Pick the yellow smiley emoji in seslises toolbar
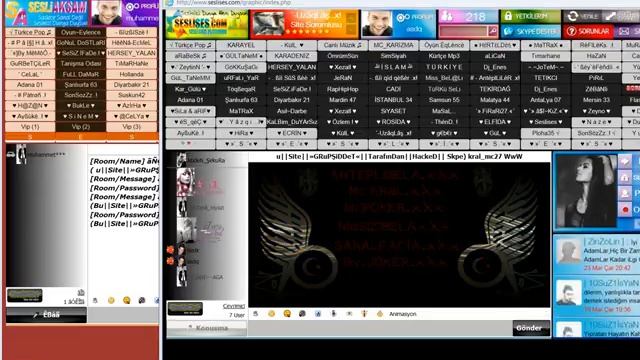 coord(271,313)
